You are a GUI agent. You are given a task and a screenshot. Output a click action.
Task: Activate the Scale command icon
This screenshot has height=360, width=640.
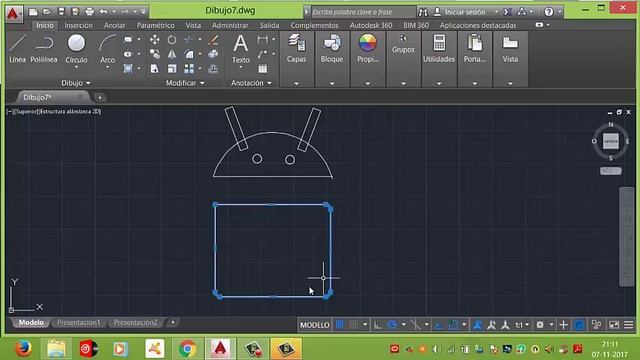172,69
